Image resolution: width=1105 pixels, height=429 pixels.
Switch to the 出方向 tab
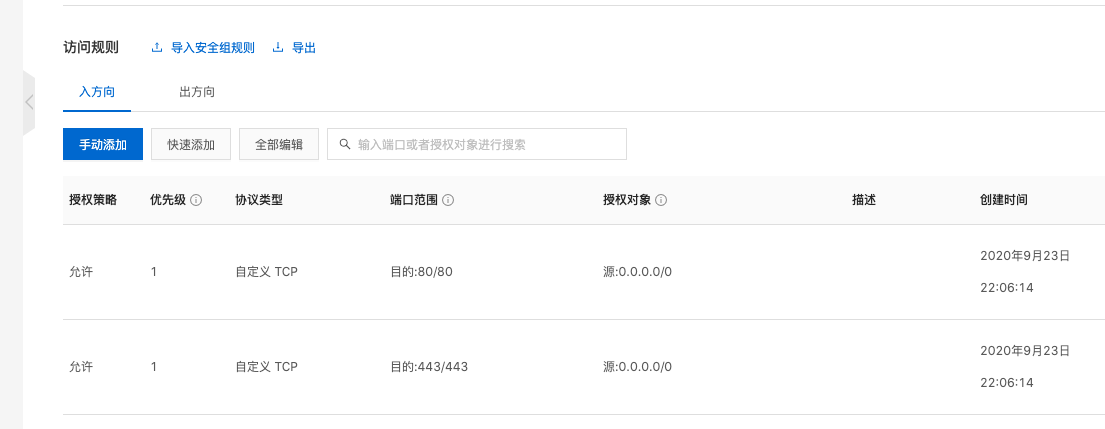197,92
